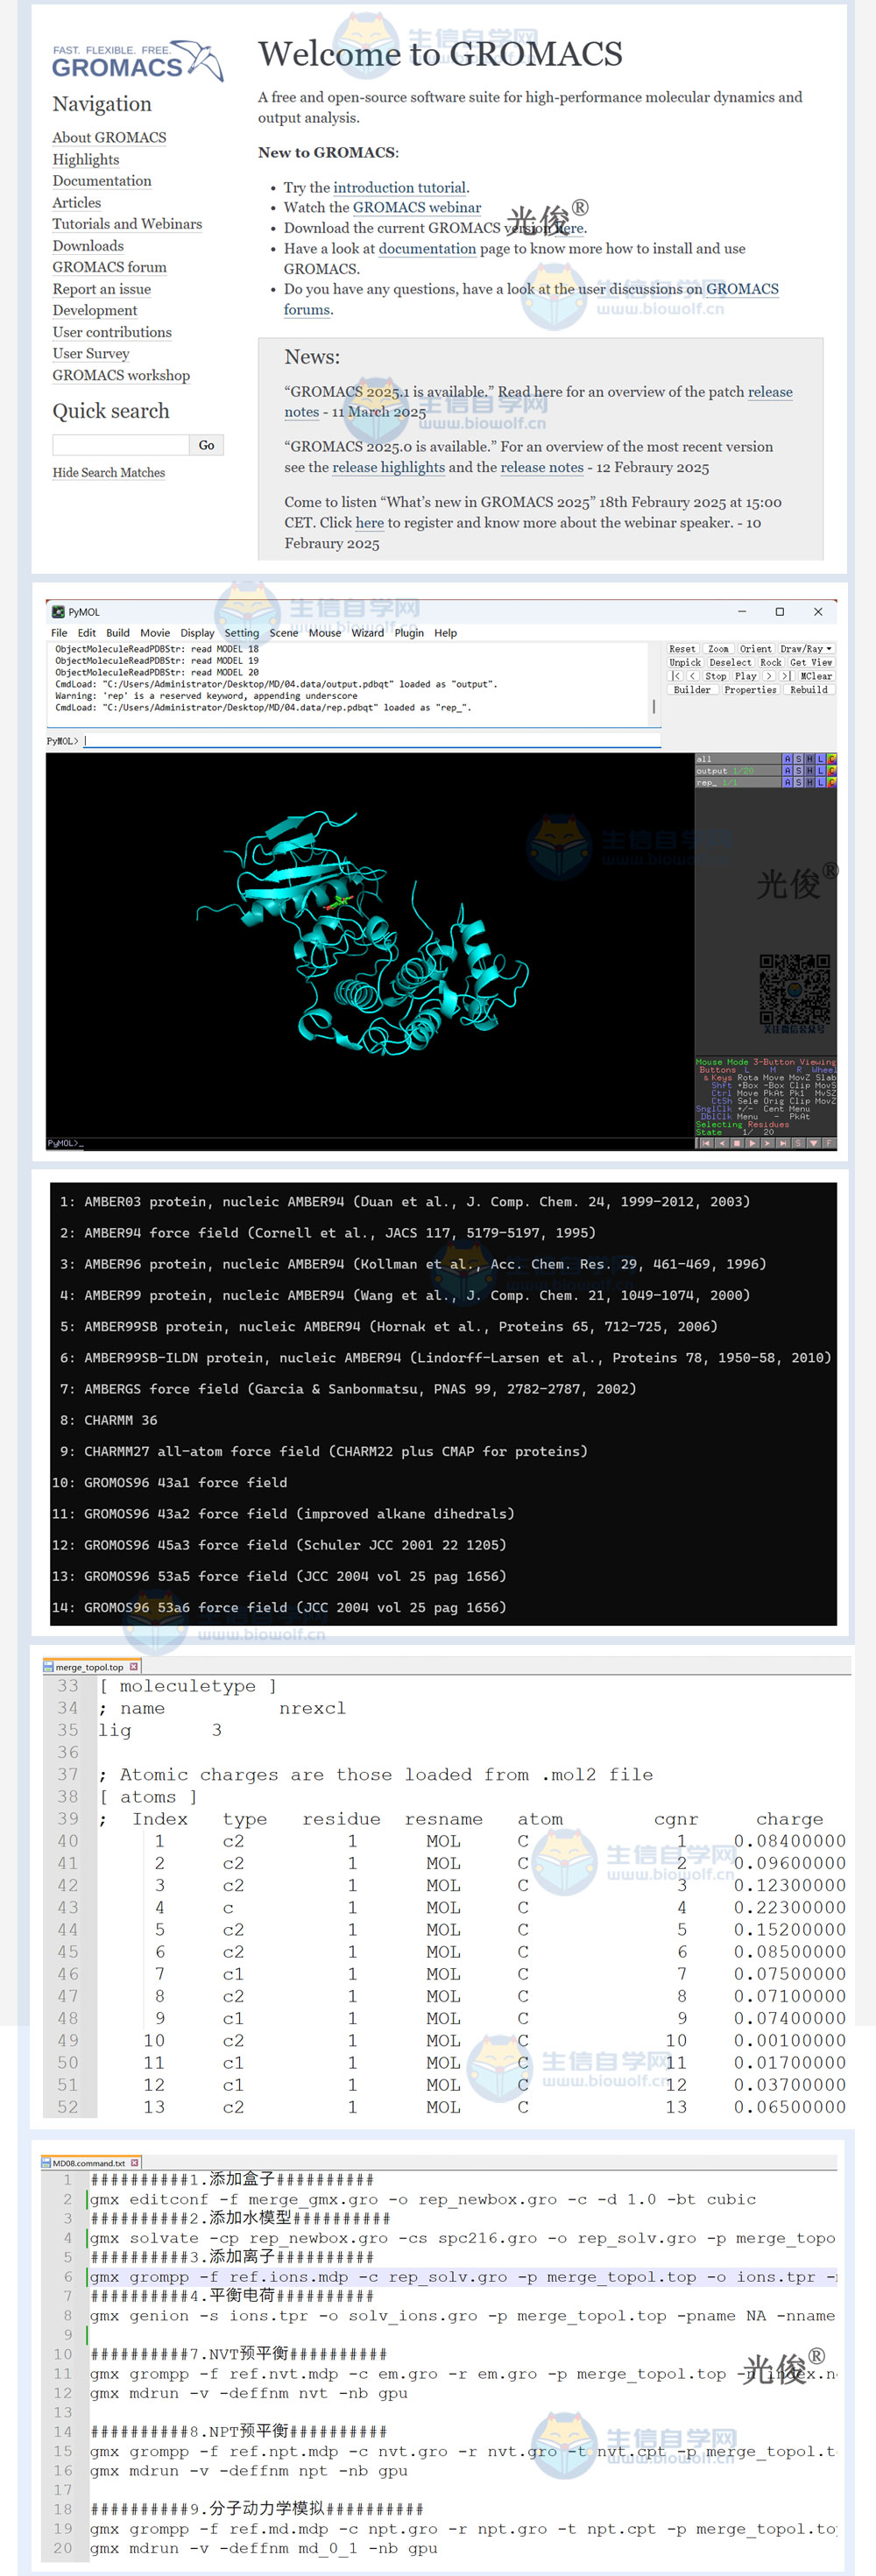This screenshot has width=876, height=2576.
Task: Open the L label menu for the output object
Action: [x=820, y=771]
